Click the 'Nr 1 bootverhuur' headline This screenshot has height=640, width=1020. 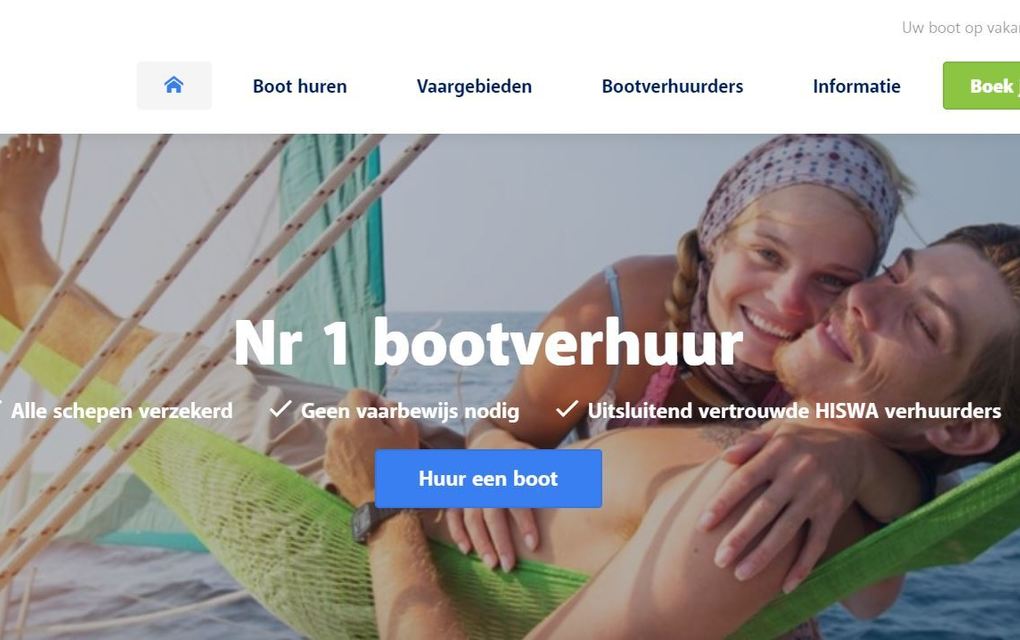488,343
